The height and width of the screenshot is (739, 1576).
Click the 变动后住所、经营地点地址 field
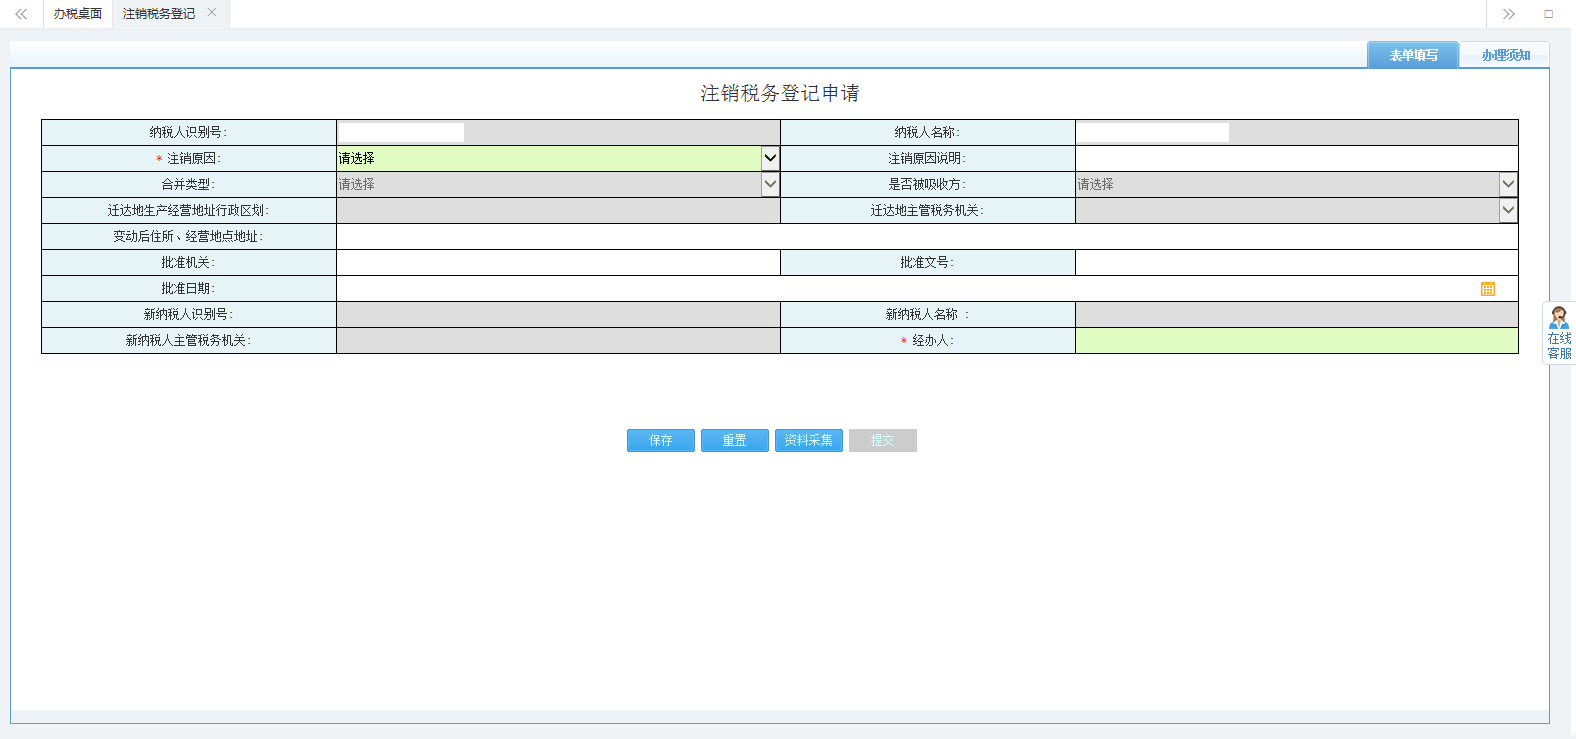[x=927, y=236]
